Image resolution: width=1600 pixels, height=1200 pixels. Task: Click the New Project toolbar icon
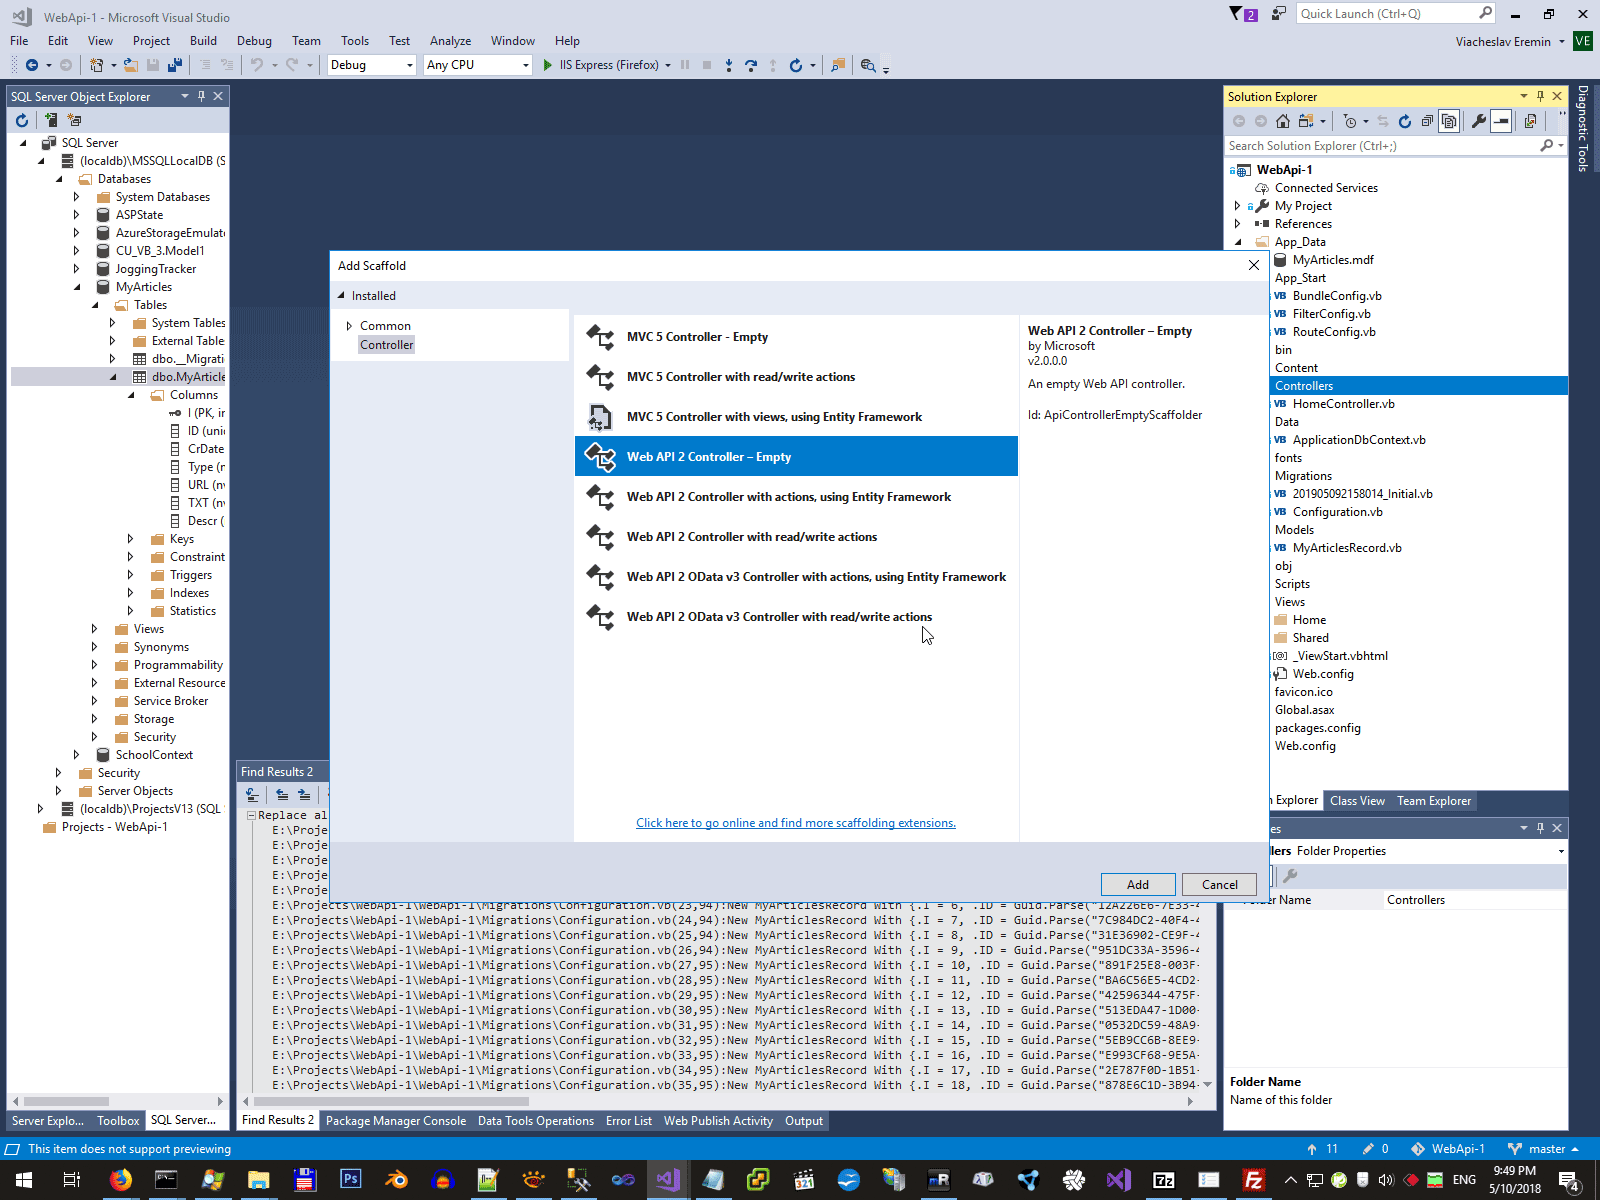coord(97,65)
